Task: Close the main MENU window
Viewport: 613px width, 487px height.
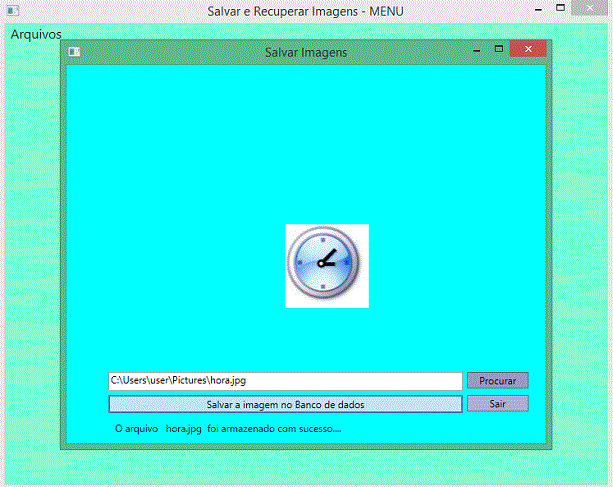Action: coord(589,8)
